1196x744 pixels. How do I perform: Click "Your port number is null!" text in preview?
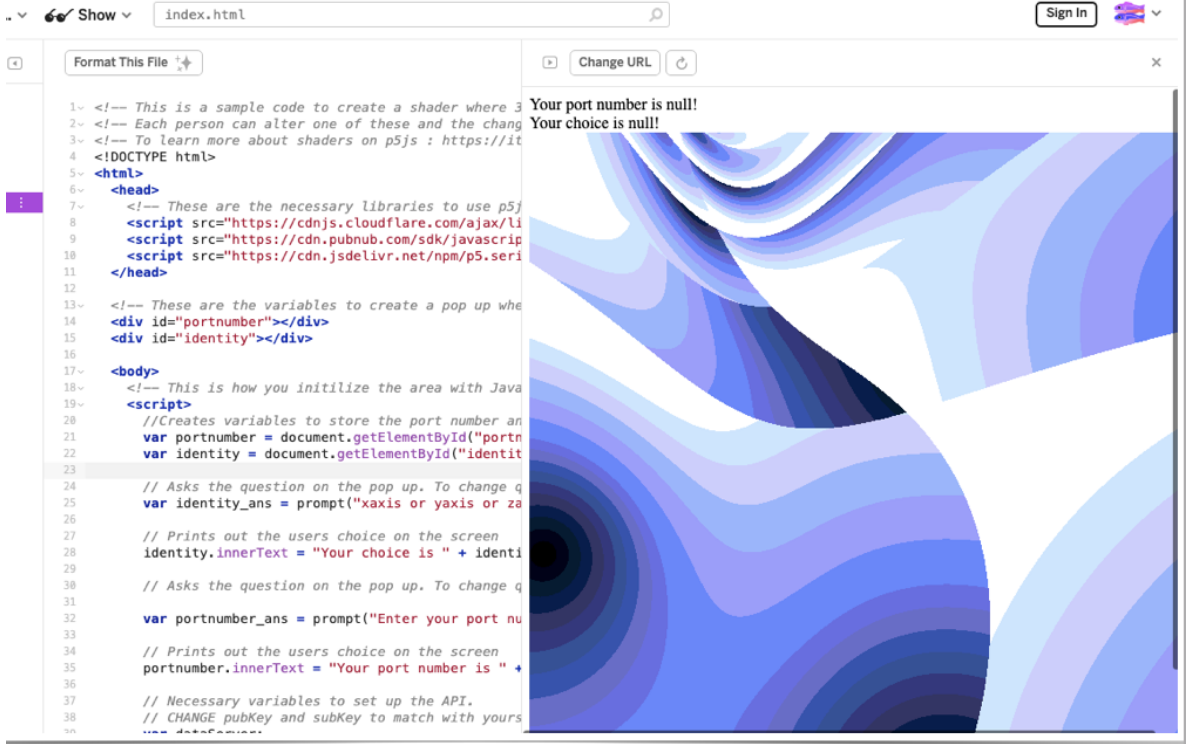613,105
